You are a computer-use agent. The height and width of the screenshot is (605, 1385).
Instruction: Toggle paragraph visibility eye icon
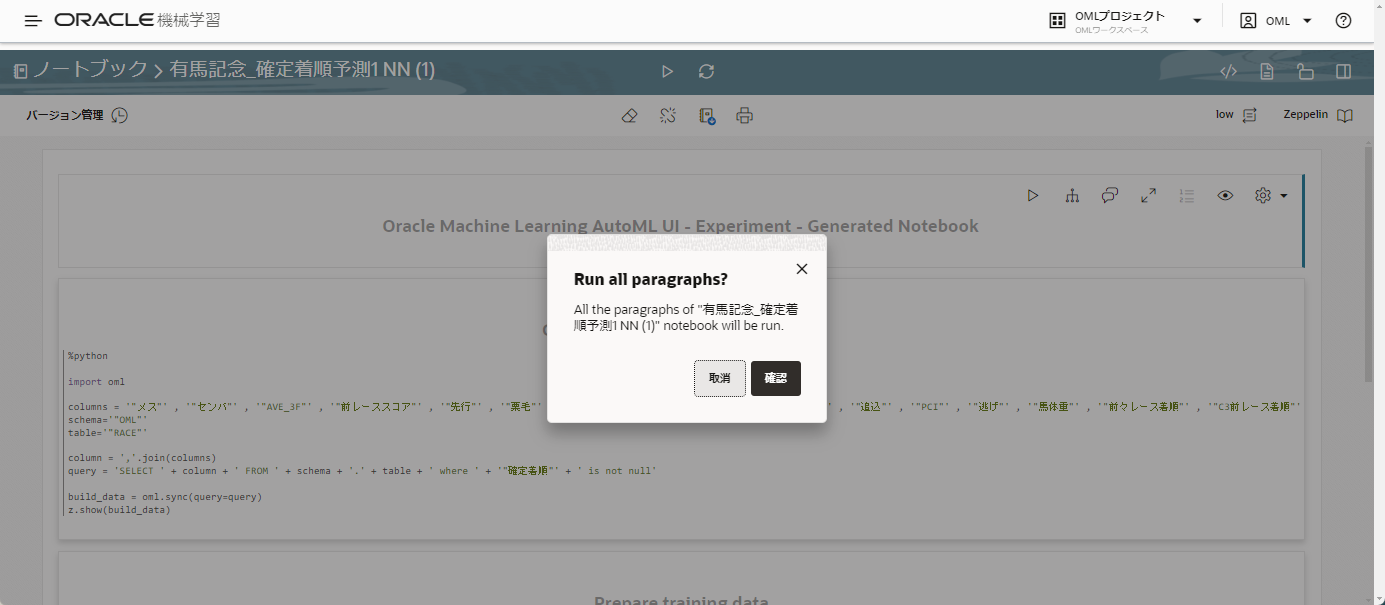[x=1225, y=196]
